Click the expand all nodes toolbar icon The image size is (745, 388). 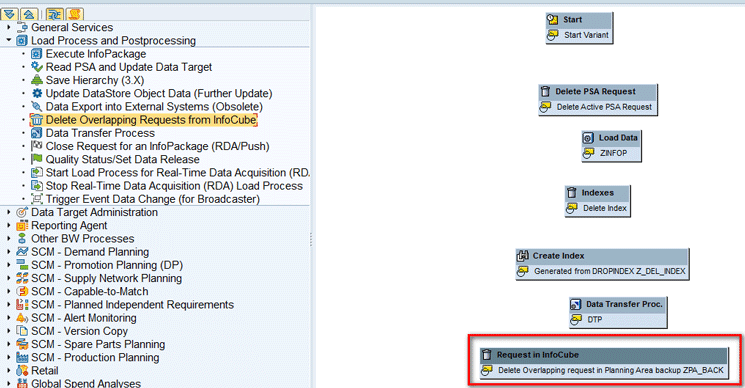(9, 14)
